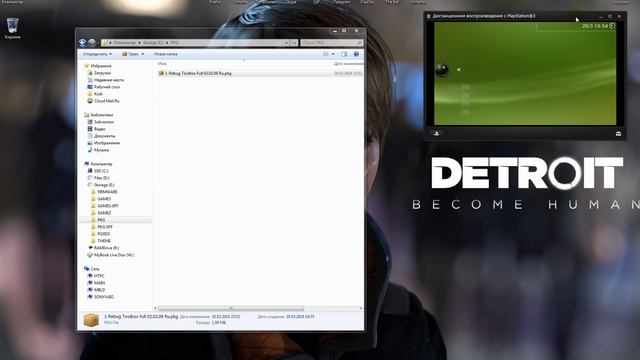Open the Recycle Bin desktop icon
640x360 pixels.
pyautogui.click(x=12, y=28)
